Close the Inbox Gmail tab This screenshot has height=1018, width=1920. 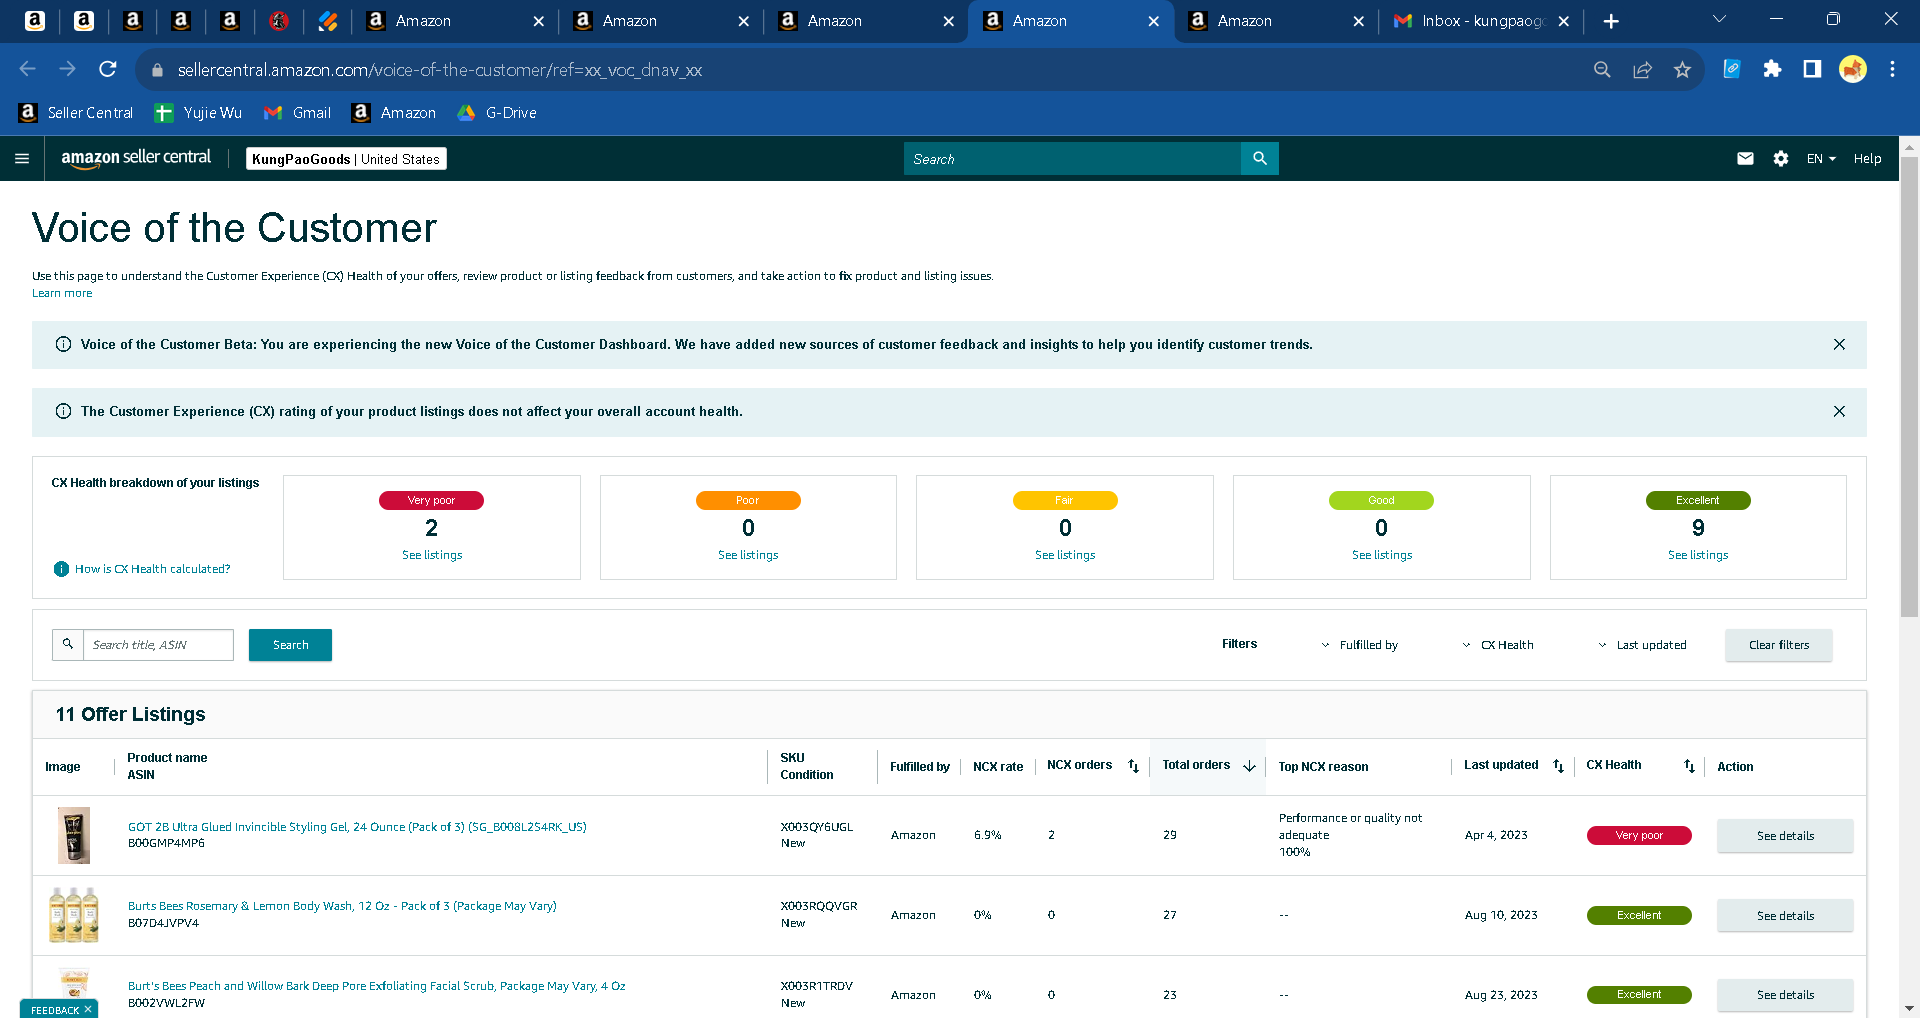click(x=1563, y=21)
